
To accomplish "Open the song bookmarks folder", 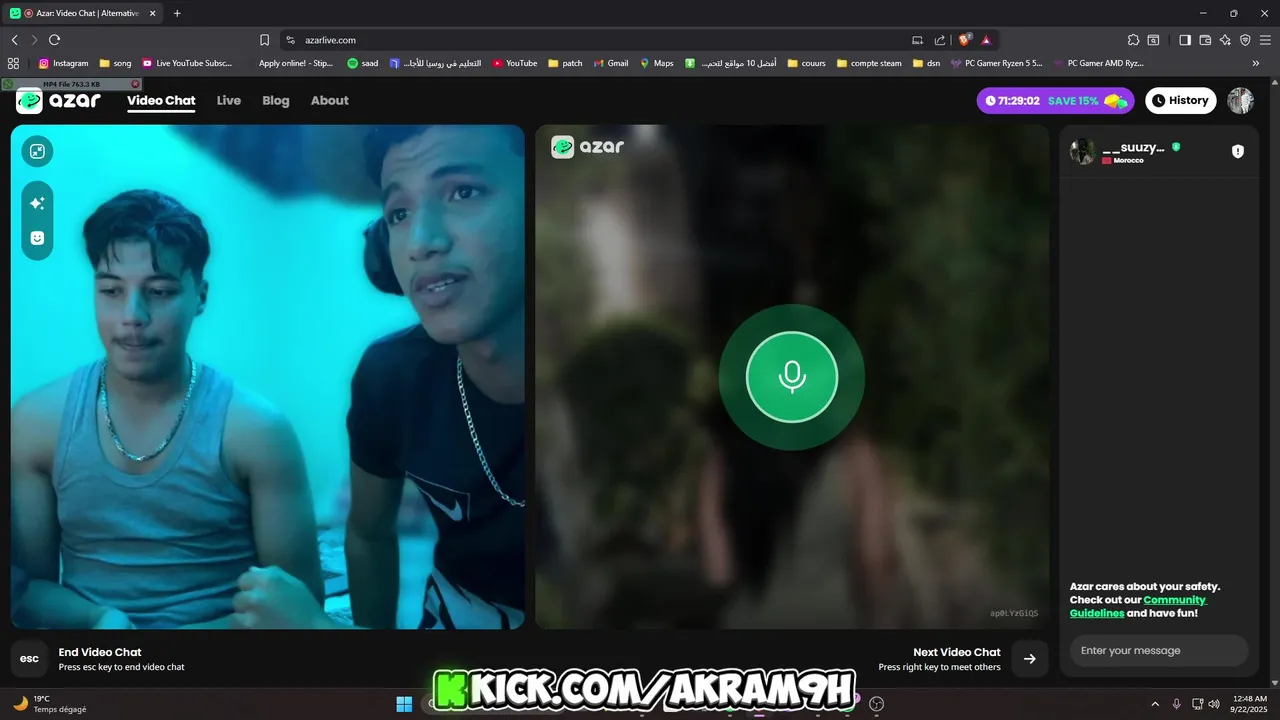I will [x=115, y=63].
